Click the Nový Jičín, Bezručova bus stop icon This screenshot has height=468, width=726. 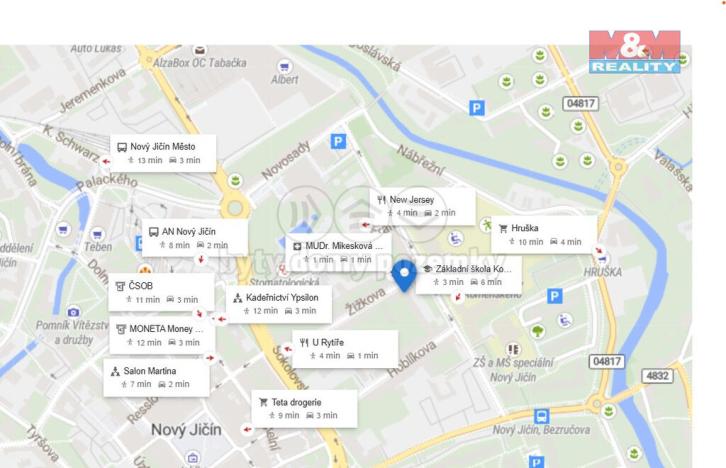coord(541,417)
